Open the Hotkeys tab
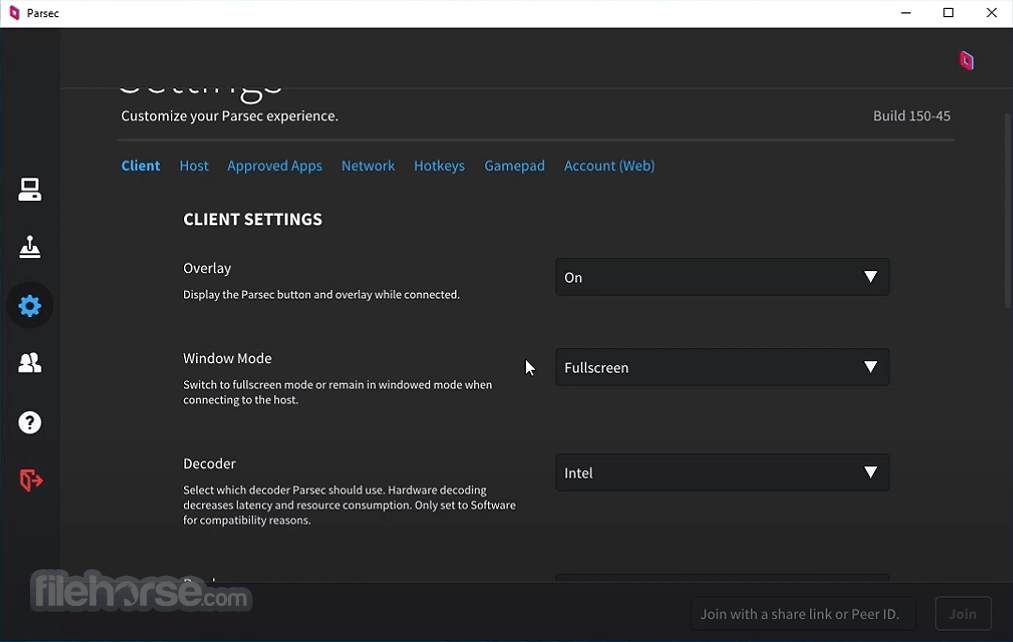This screenshot has width=1013, height=642. click(439, 166)
